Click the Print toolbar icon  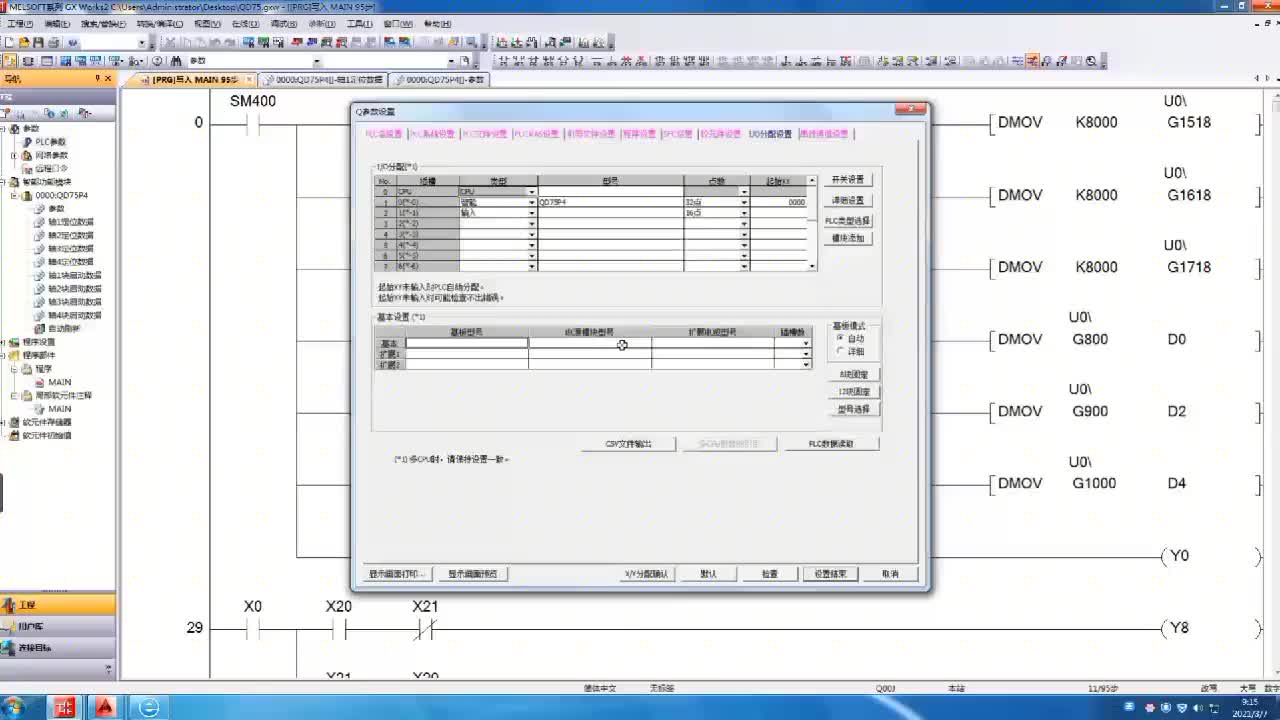click(x=55, y=43)
